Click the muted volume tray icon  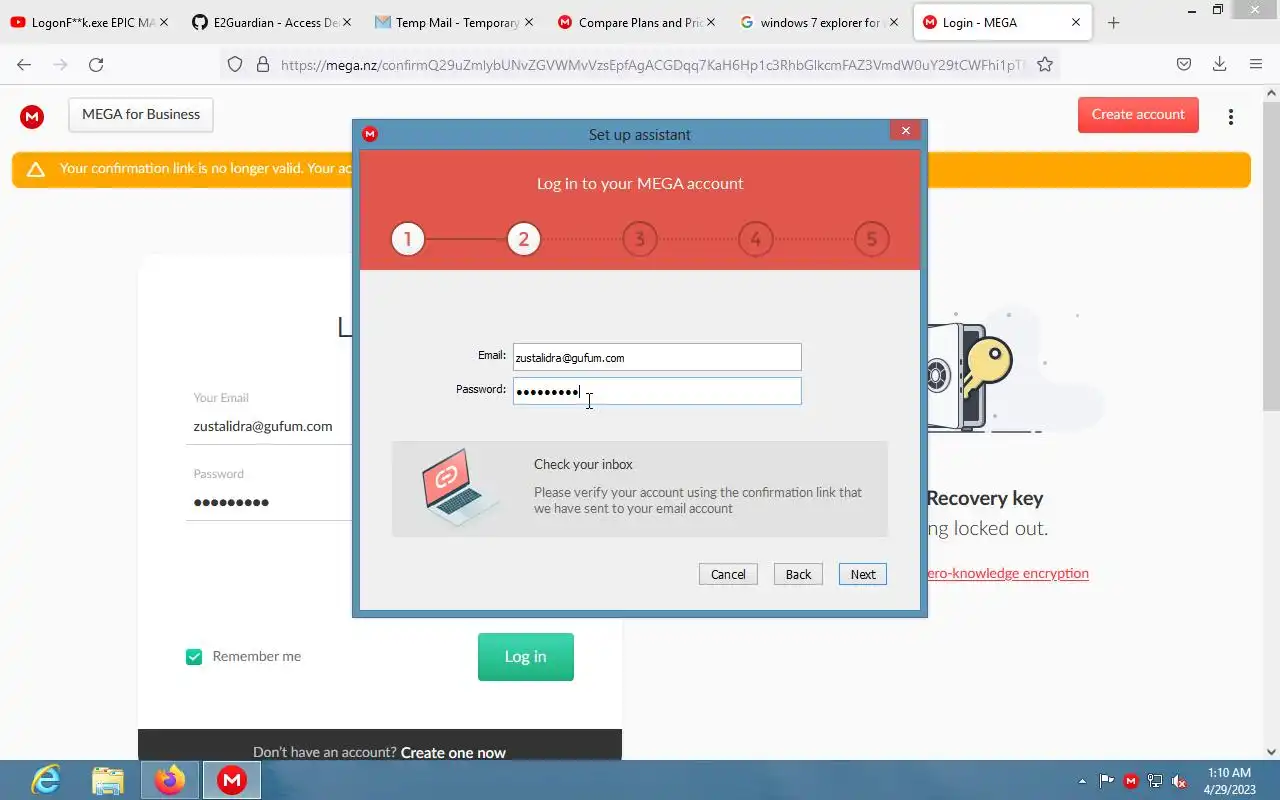click(1179, 781)
